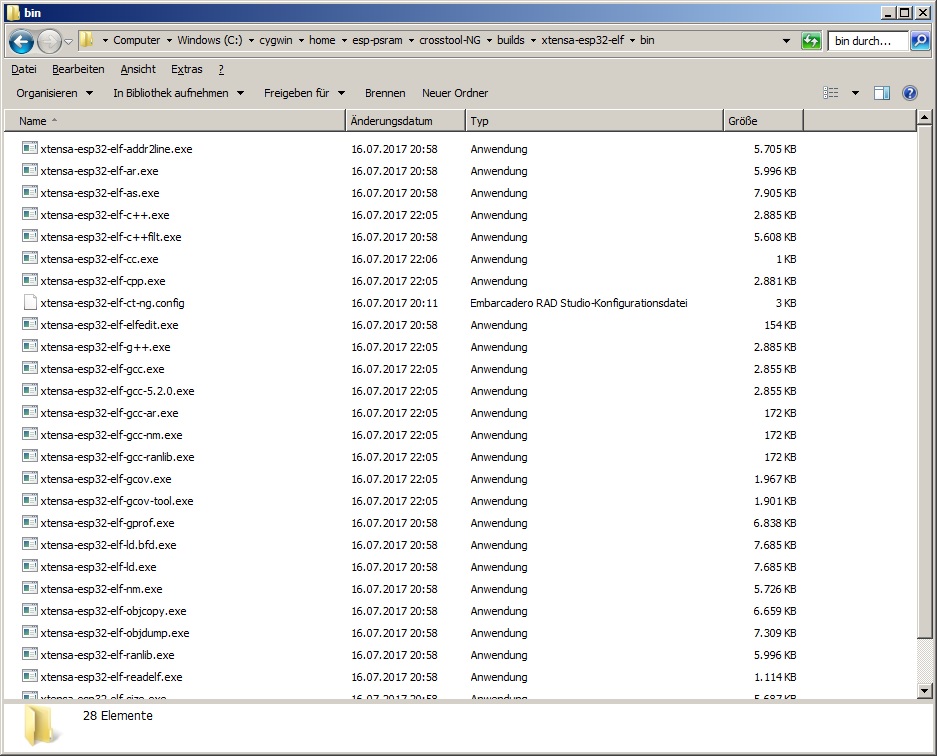Select the icon of xtensa-esp32-elf-addr2line.exe
The width and height of the screenshot is (937, 756).
pyautogui.click(x=30, y=148)
